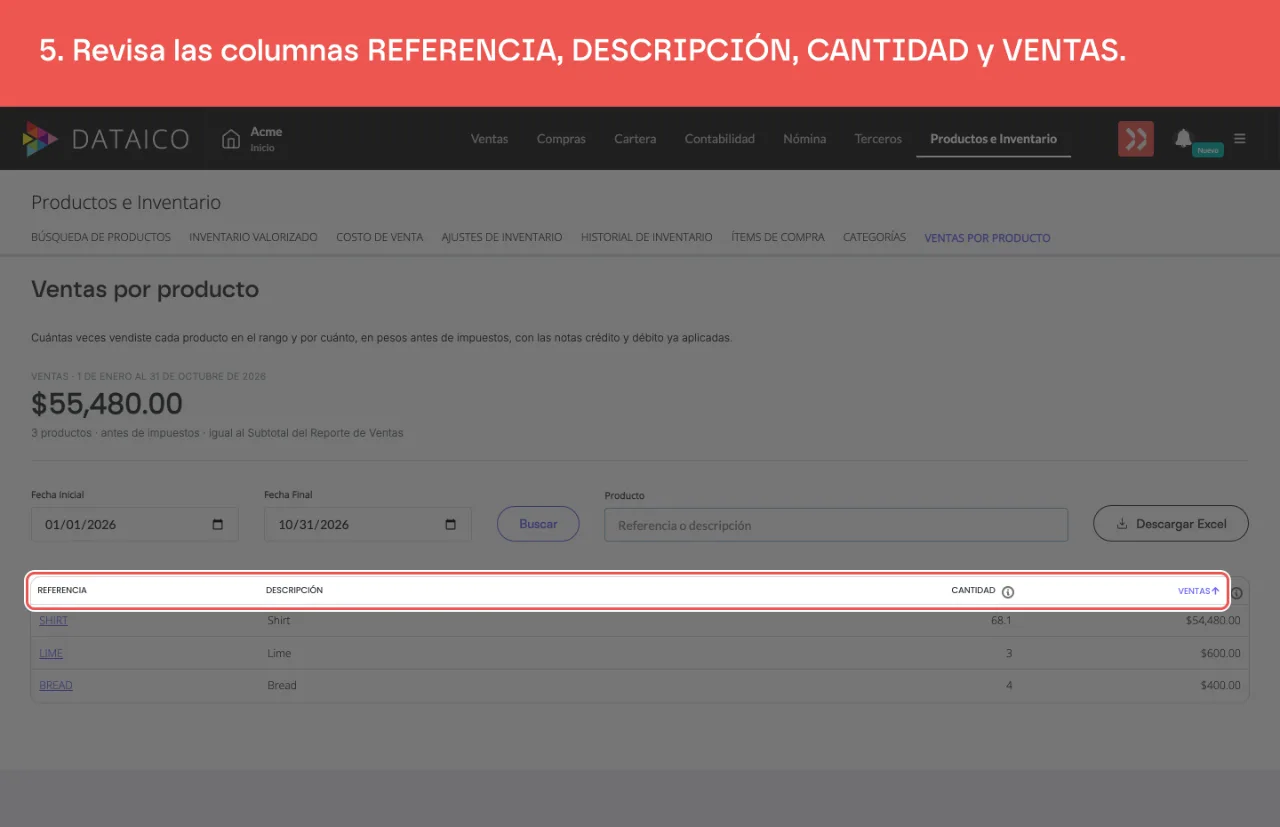This screenshot has width=1280, height=827.
Task: Open the Cartera menu
Action: (x=635, y=139)
